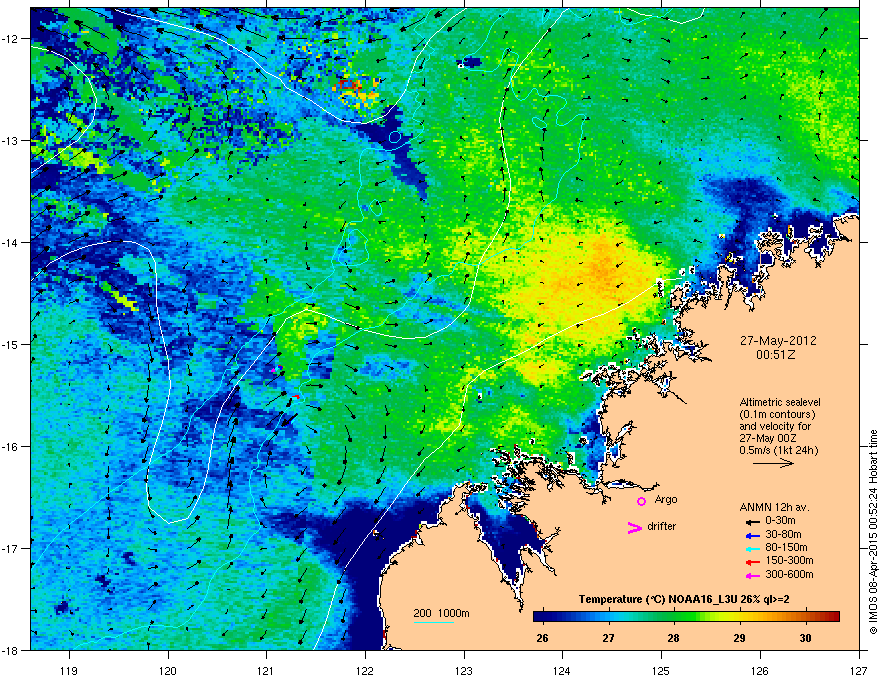Viewport: 880px width, 680px height.
Task: Click the ANMN 12h av. legend heading
Action: click(x=774, y=507)
